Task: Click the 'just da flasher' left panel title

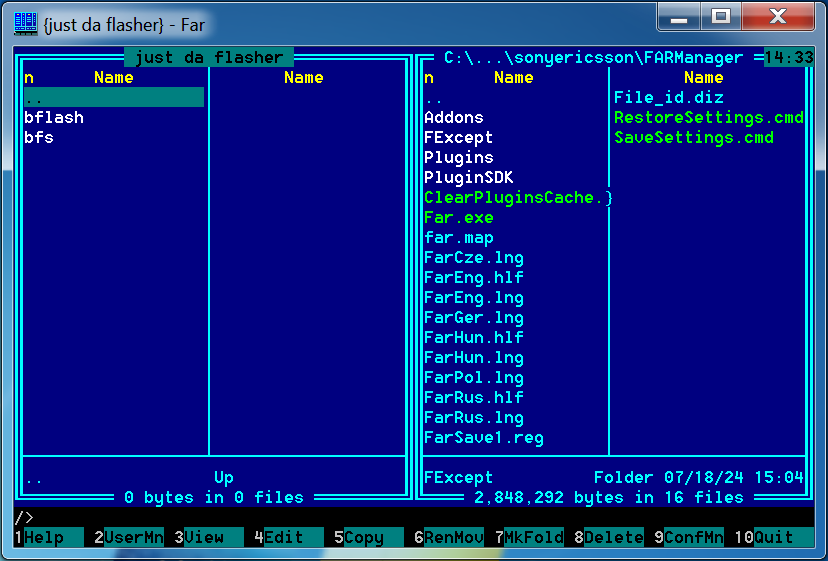Action: point(209,57)
